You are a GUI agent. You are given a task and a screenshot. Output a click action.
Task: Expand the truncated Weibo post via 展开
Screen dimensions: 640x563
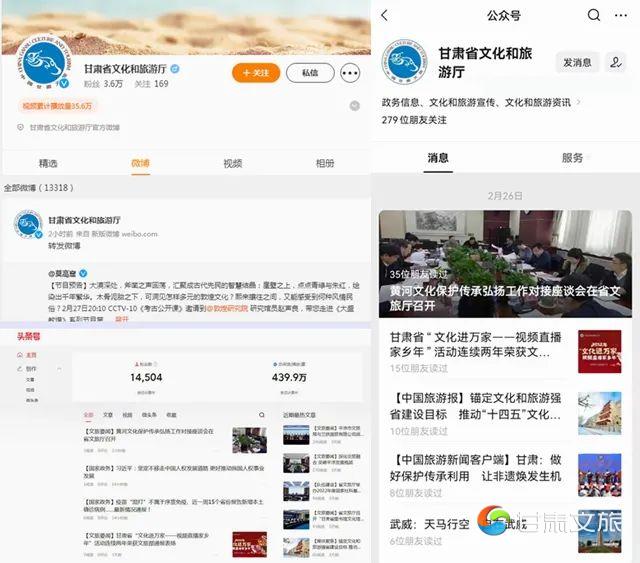point(122,319)
